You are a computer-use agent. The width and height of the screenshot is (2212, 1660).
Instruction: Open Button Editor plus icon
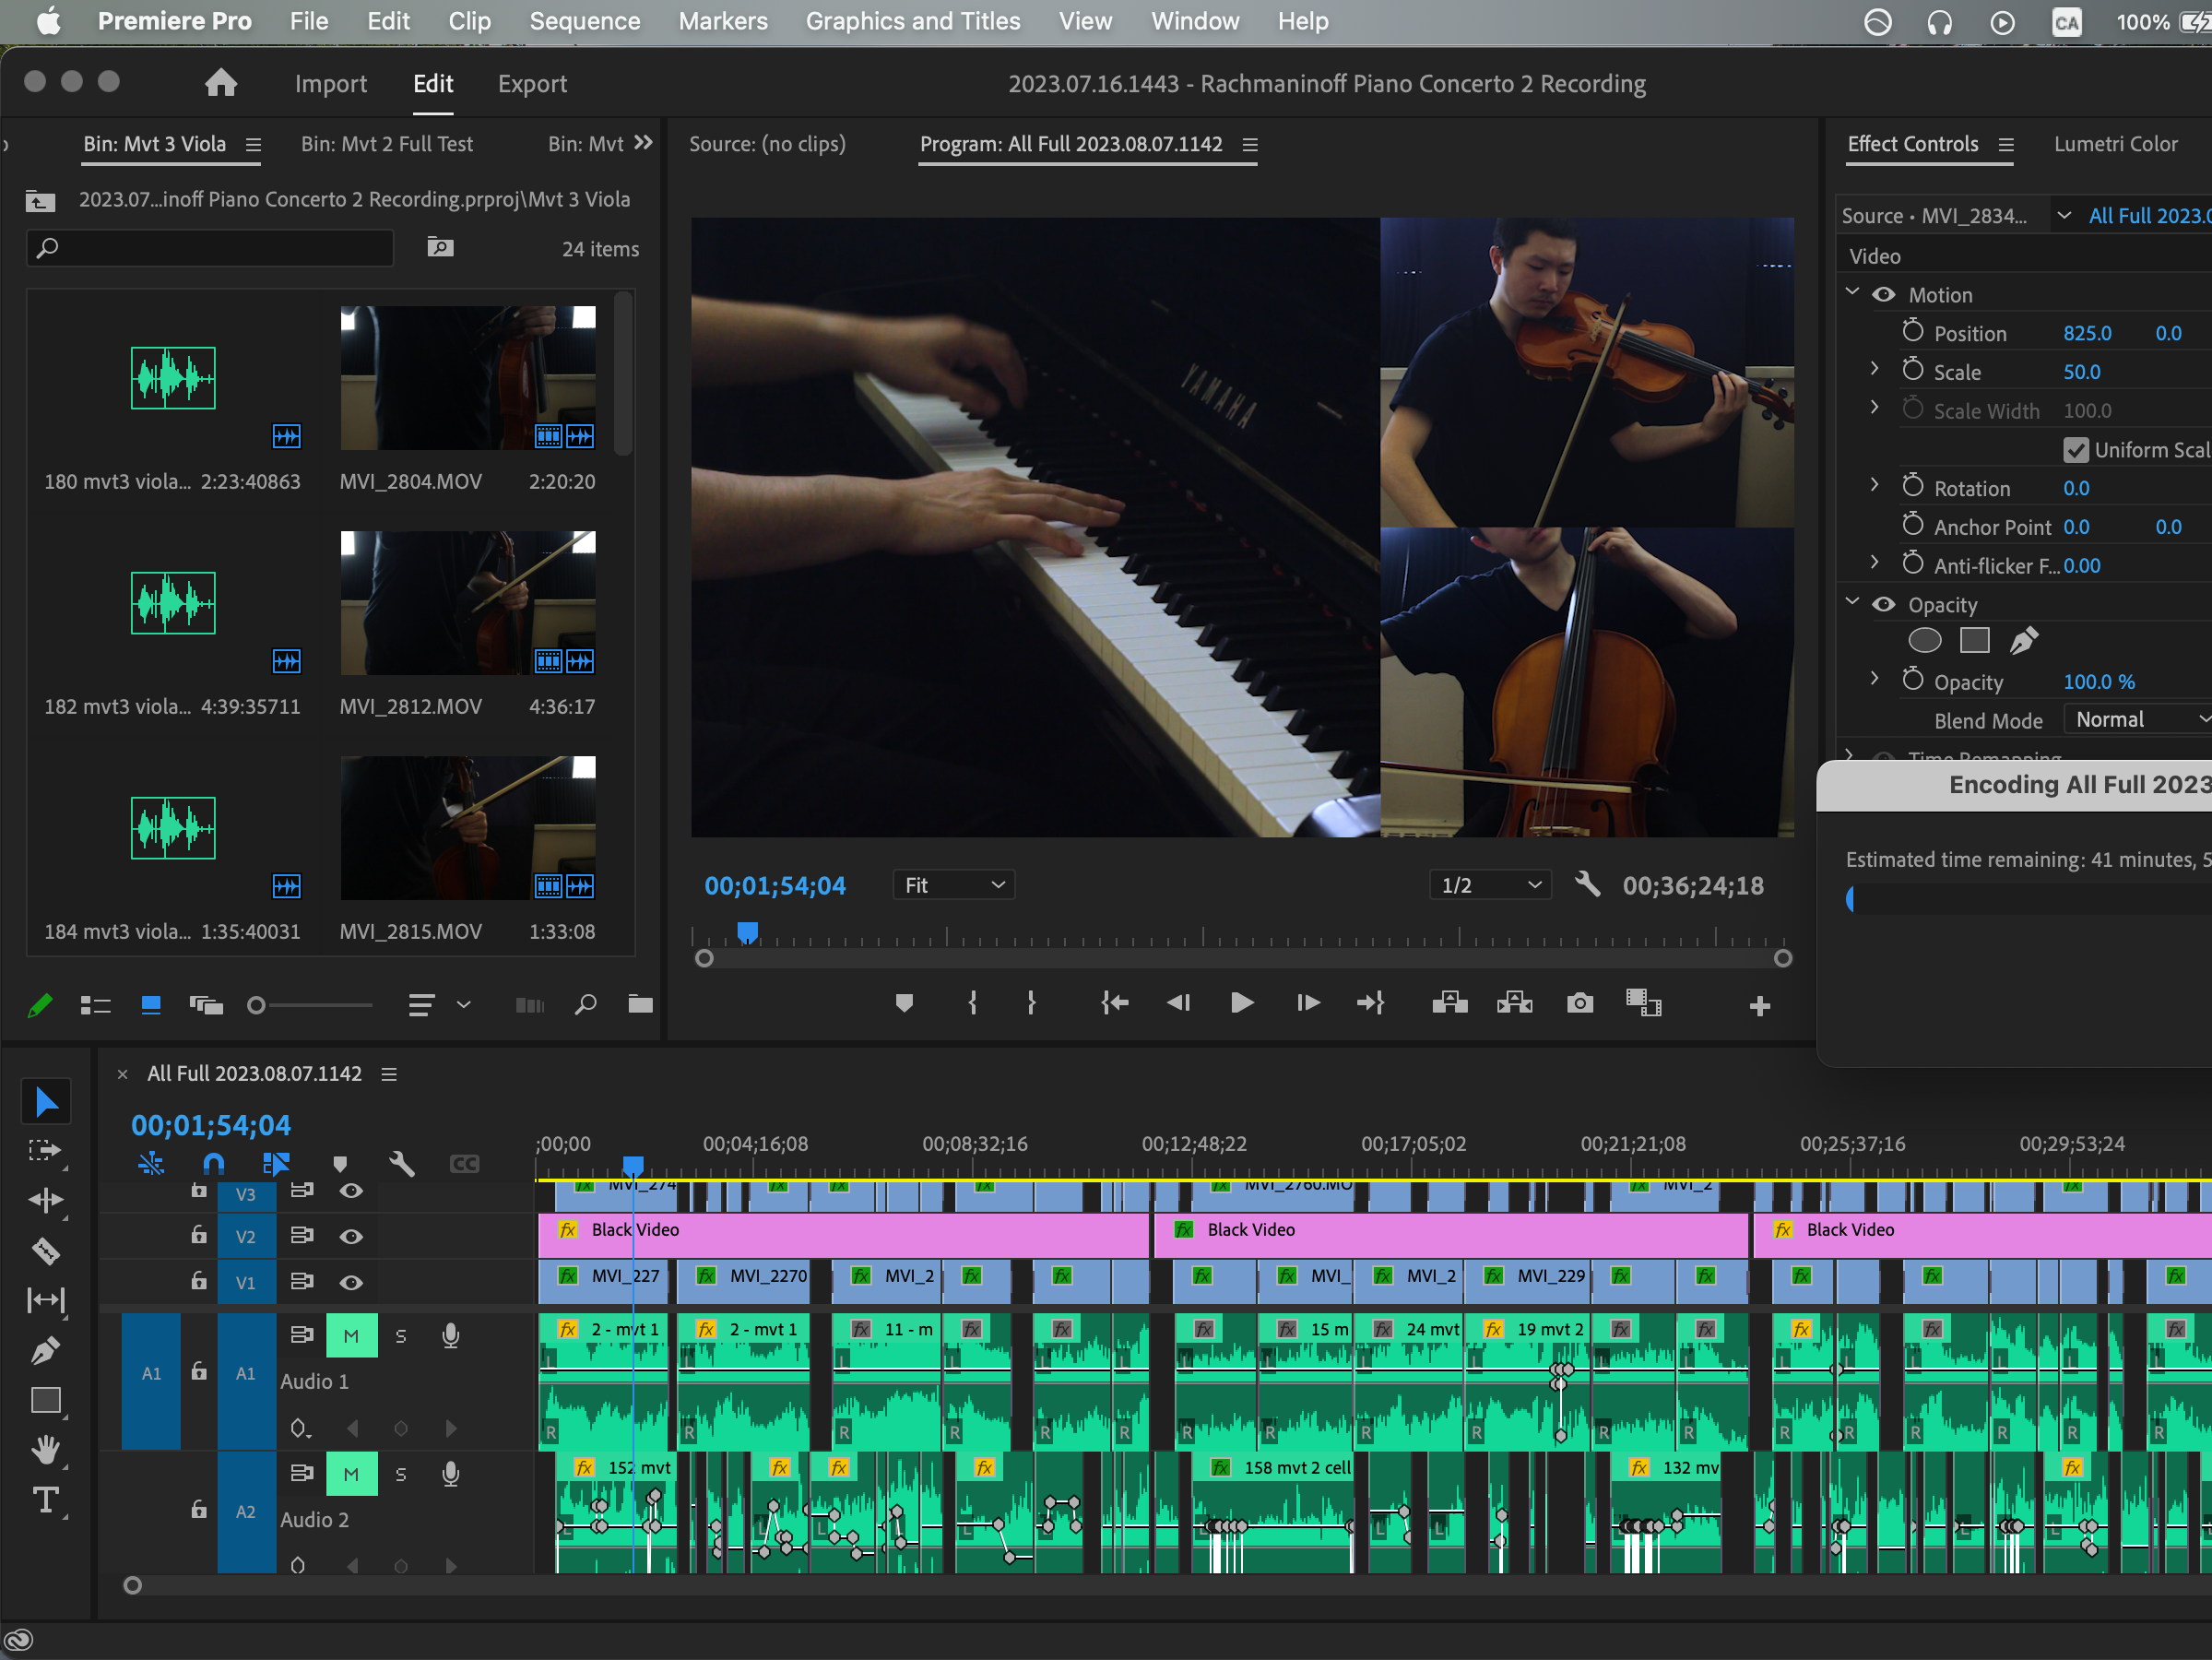tap(1760, 1005)
